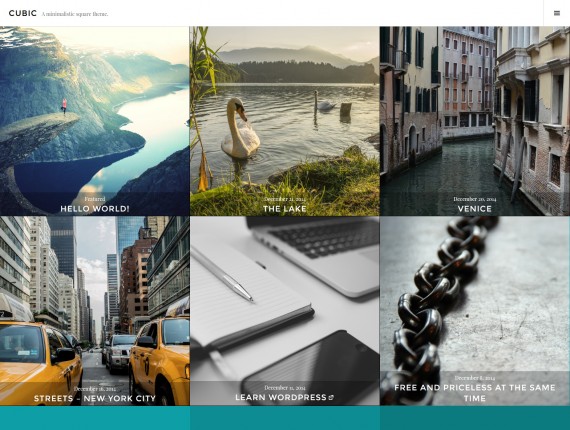Image resolution: width=570 pixels, height=430 pixels.
Task: Click the December 20, 2014 date on Venice
Action: [474, 199]
